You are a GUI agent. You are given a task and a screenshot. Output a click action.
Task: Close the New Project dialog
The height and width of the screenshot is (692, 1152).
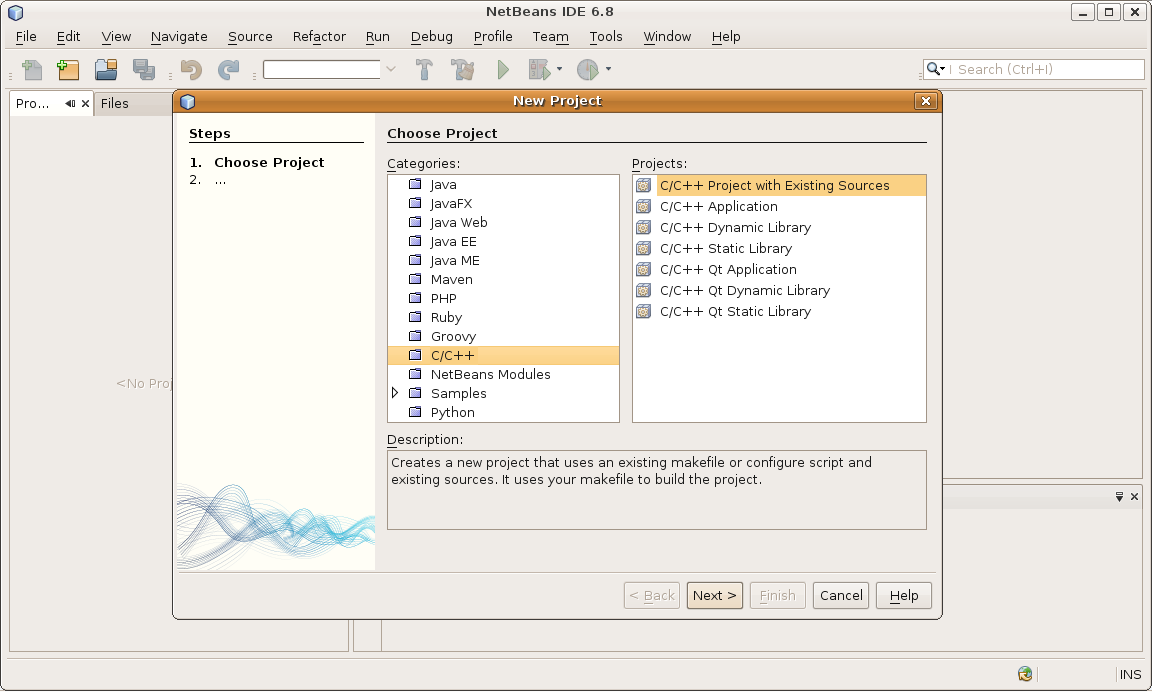point(926,101)
